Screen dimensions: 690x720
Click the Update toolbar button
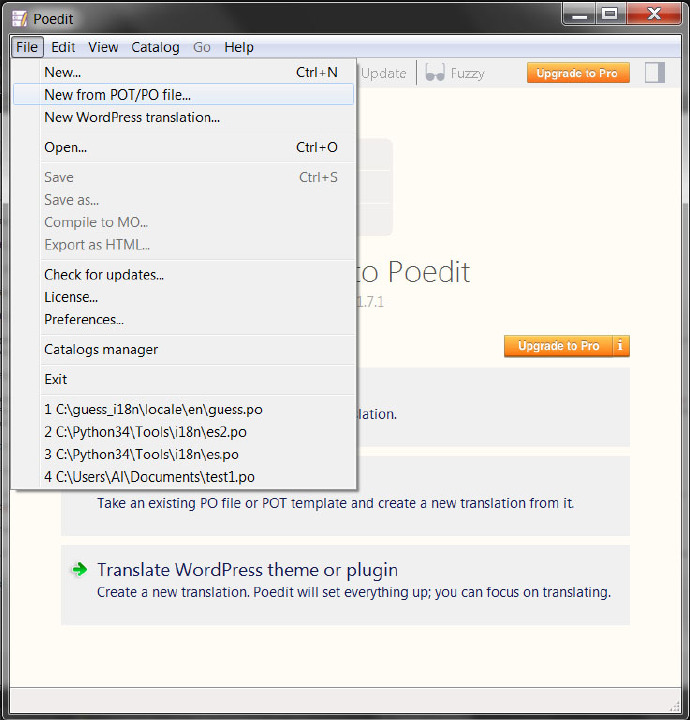[x=383, y=73]
